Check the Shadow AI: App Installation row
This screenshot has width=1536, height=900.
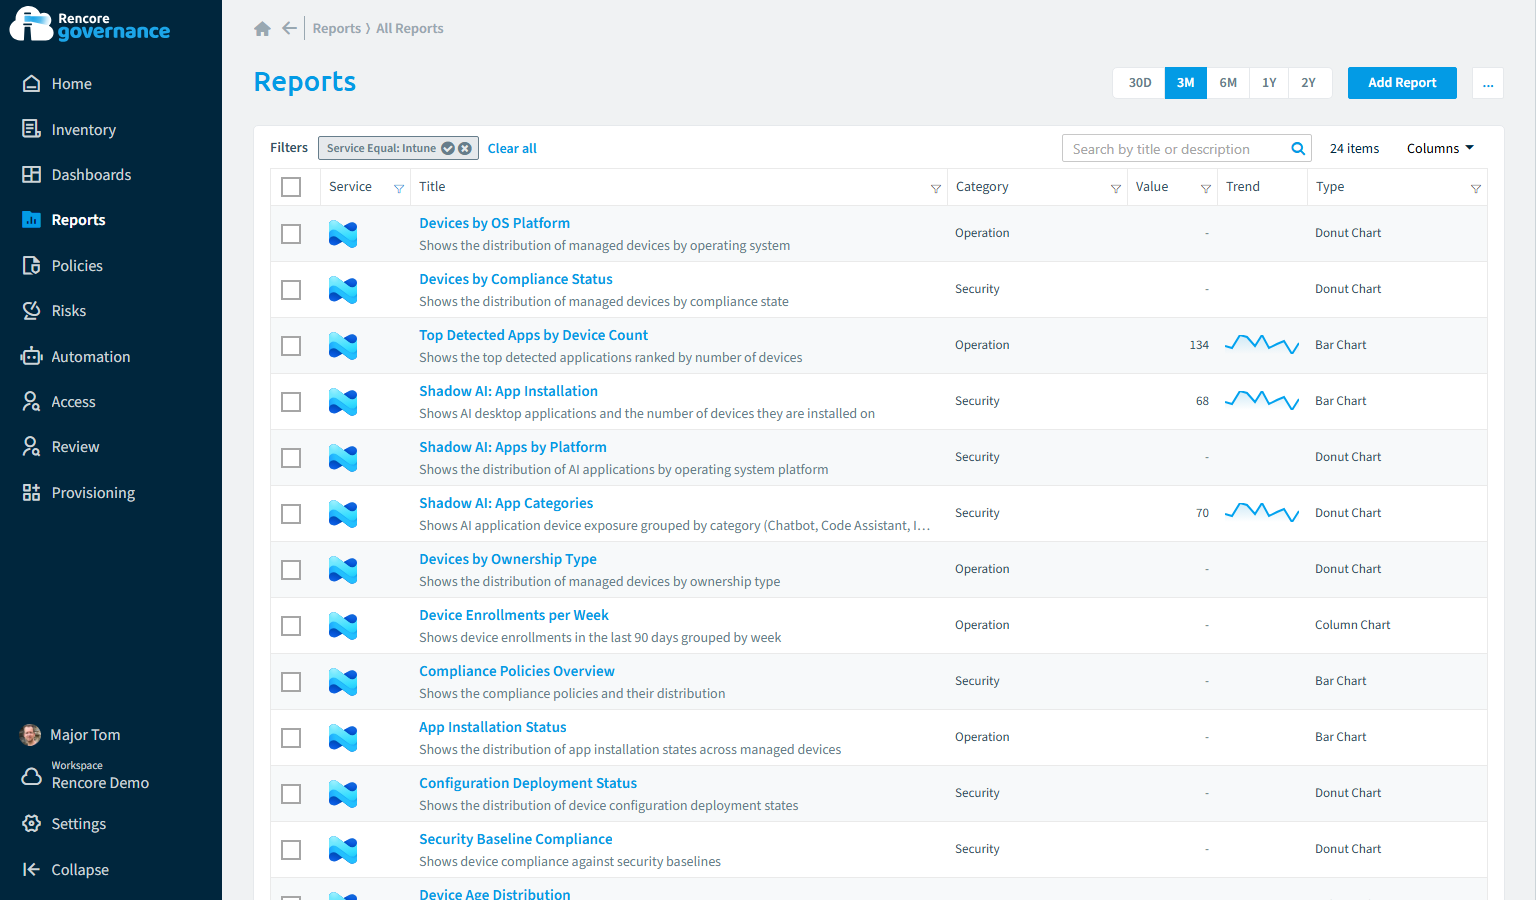291,402
